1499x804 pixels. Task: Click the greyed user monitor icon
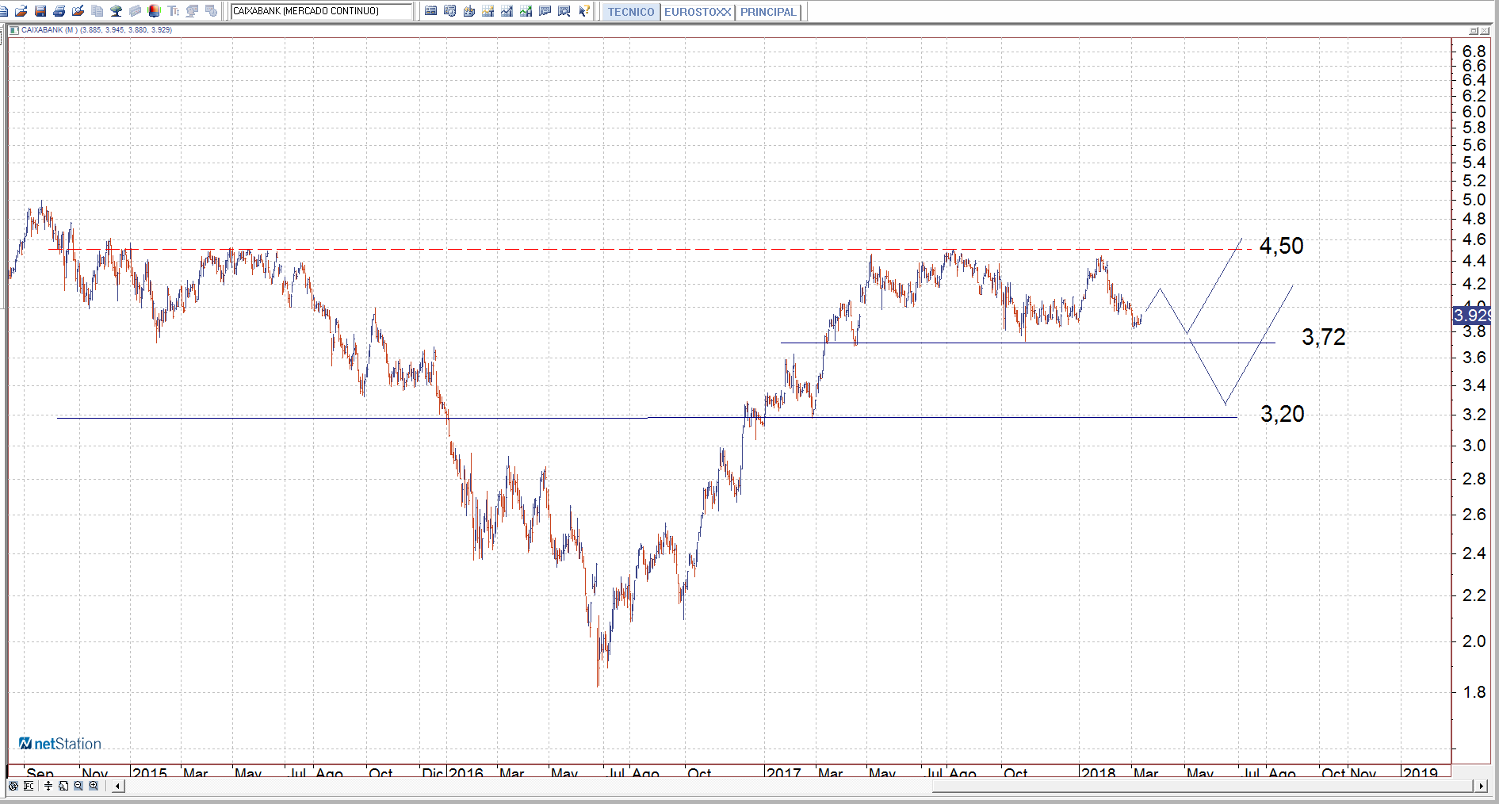(192, 11)
